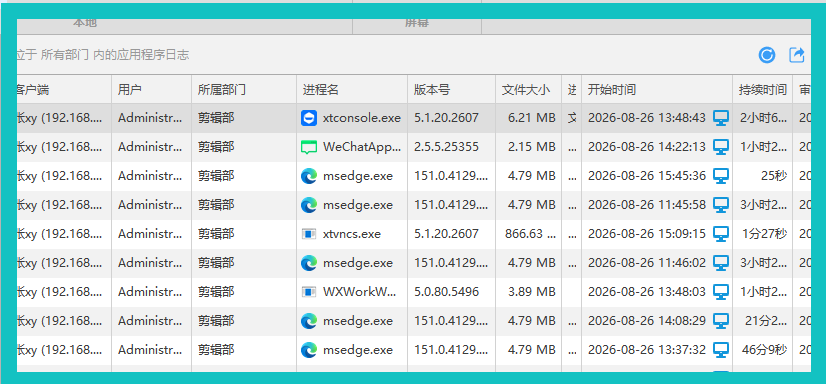Click the Edge icon in the 14:08:29 row
The height and width of the screenshot is (384, 826).
pyautogui.click(x=309, y=321)
